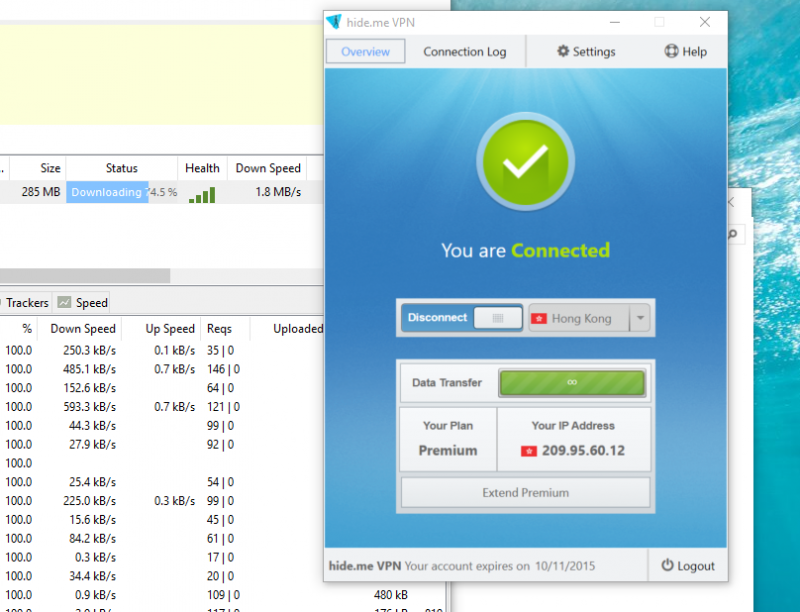The width and height of the screenshot is (800, 612).
Task: Open the Settings tab
Action: point(586,52)
